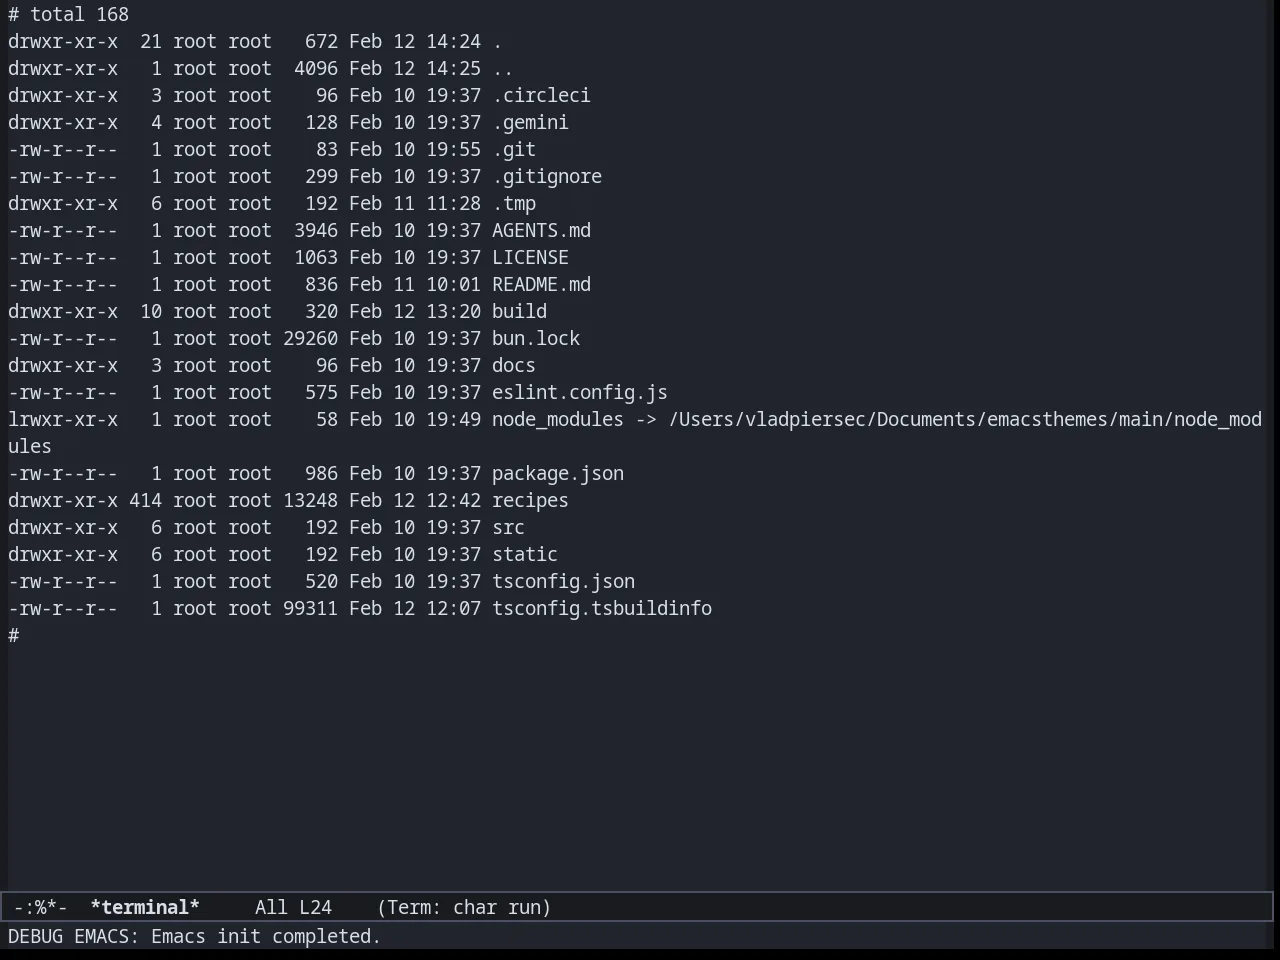The width and height of the screenshot is (1280, 960).
Task: Click the LICENSE file name
Action: 530,257
